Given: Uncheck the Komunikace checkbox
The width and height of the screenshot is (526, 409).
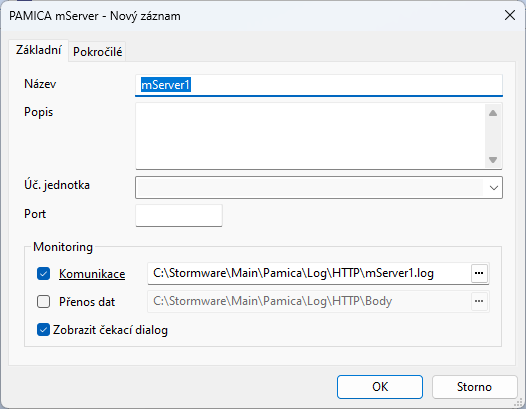Looking at the screenshot, I should point(44,273).
